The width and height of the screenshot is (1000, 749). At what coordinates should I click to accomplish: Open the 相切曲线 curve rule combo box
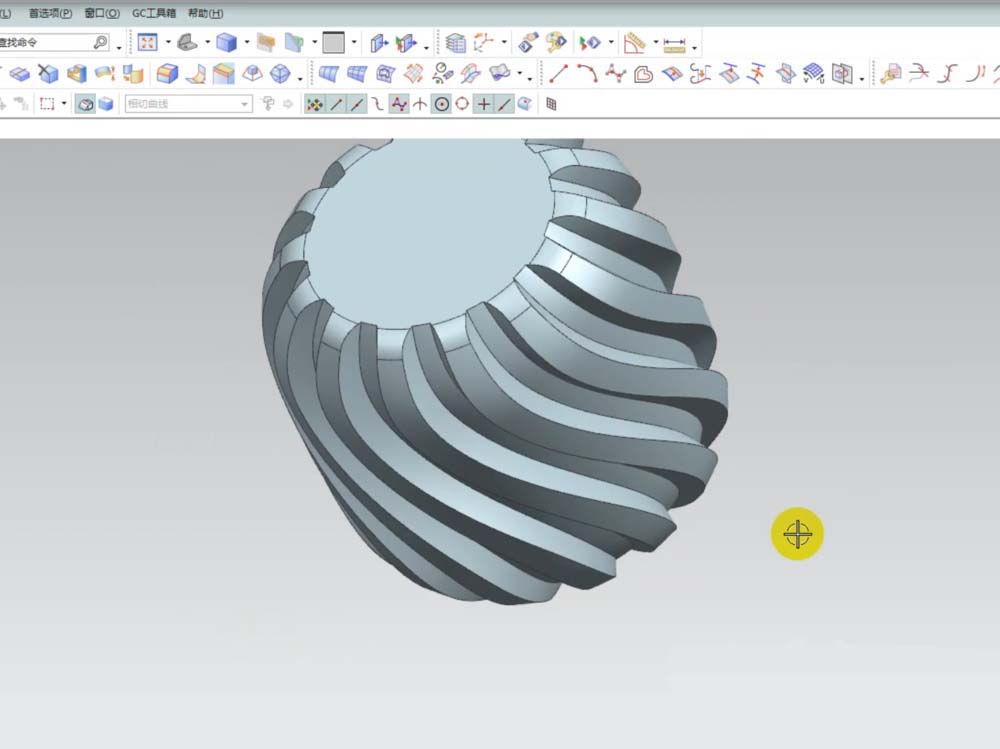[189, 104]
